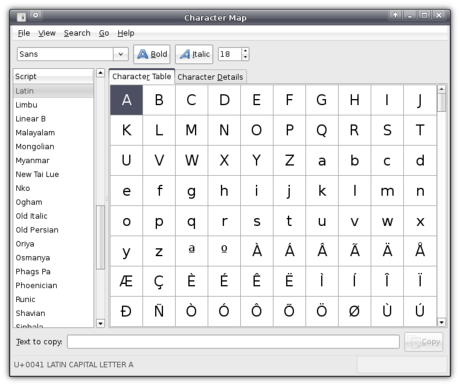
Task: Increase font size with the up stepper arrow
Action: pos(245,51)
